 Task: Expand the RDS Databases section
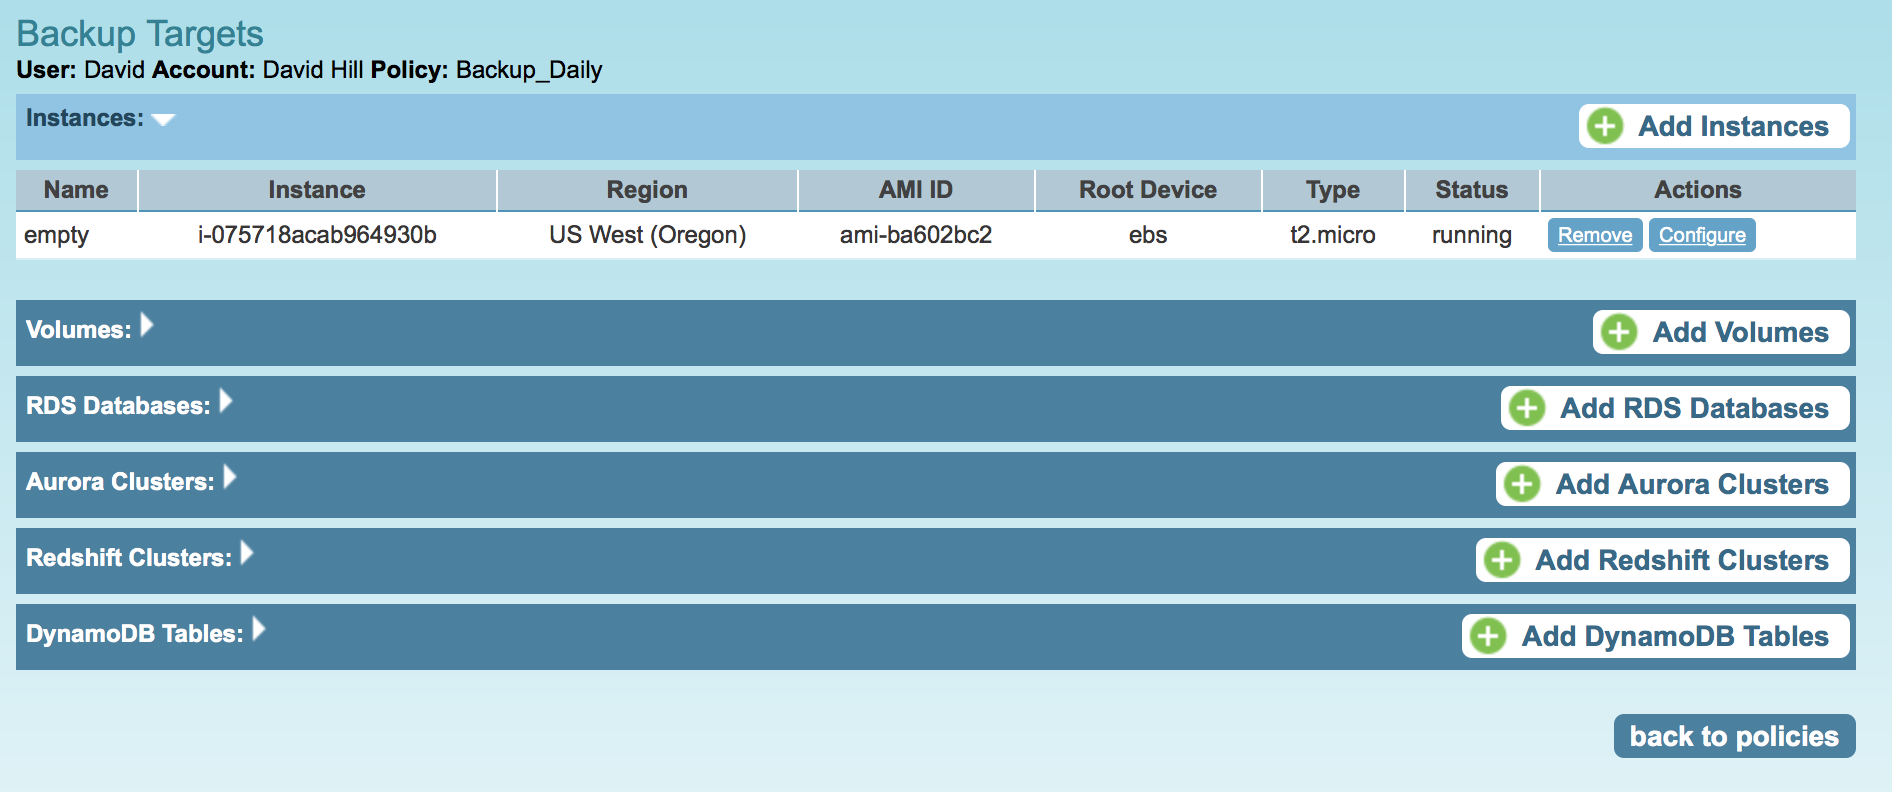pos(226,401)
